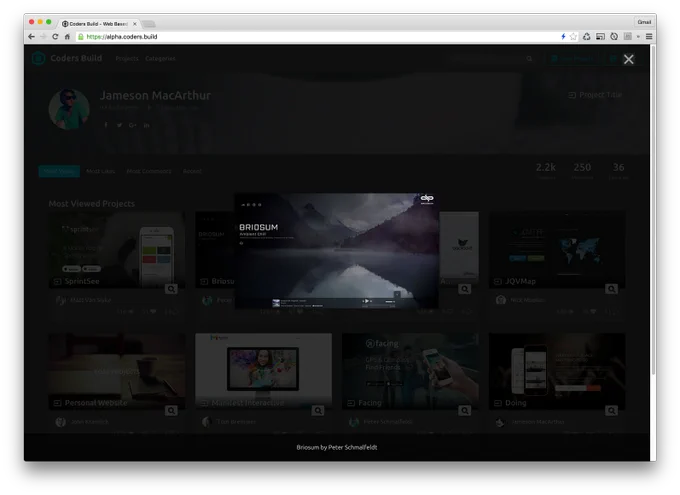Open the Categories nav item
Image resolution: width=680 pixels, height=495 pixels.
[x=160, y=59]
